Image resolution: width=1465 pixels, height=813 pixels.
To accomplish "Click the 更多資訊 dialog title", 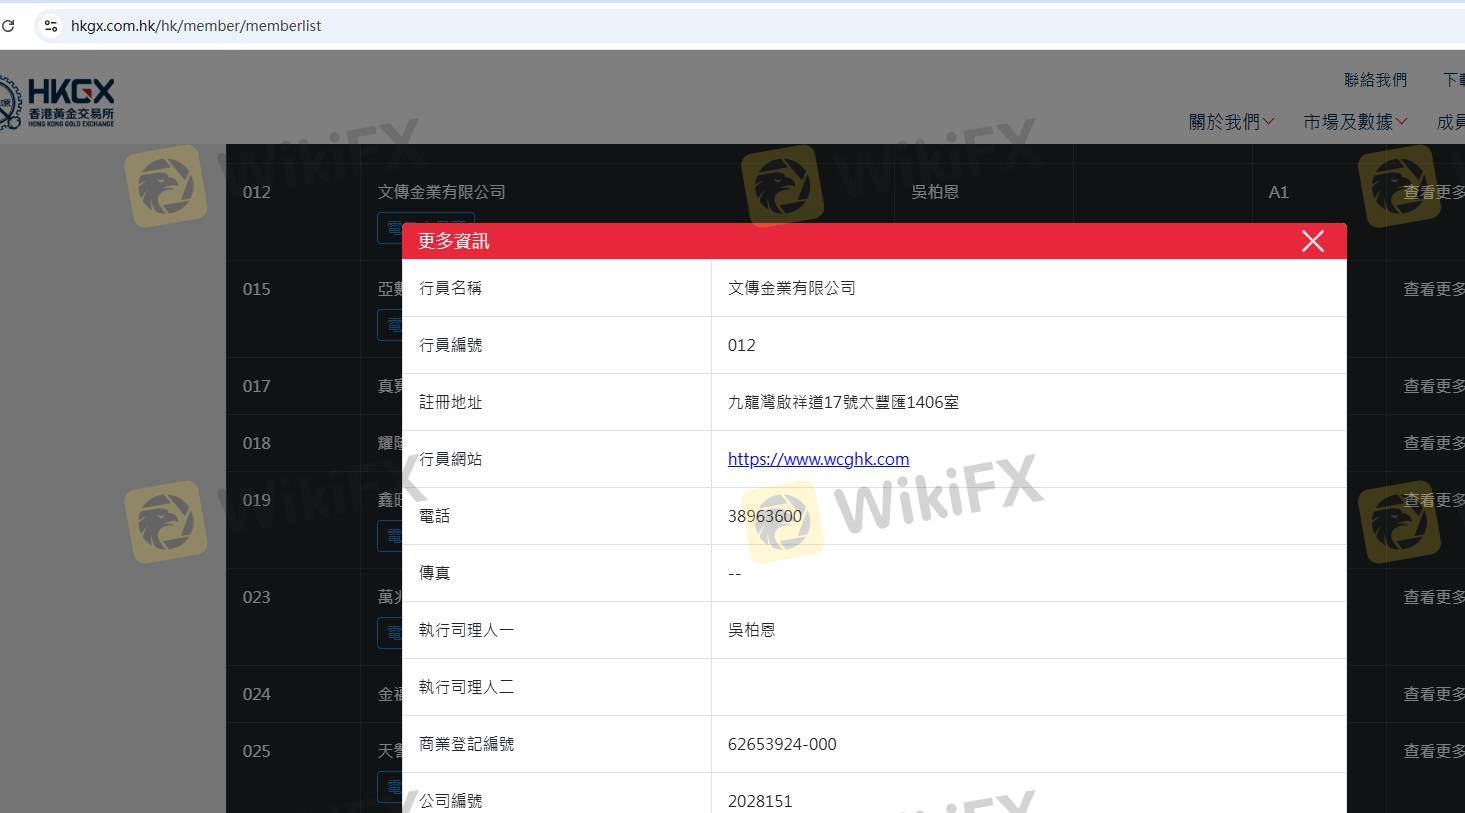I will tap(453, 241).
